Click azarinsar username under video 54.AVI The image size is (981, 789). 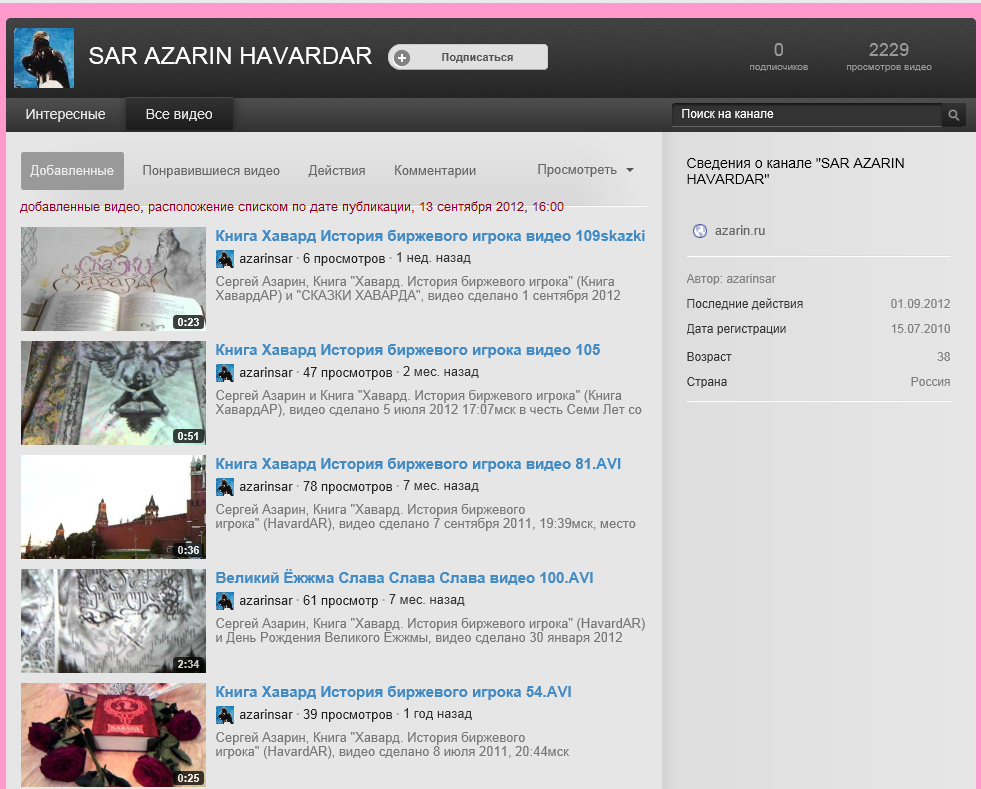(x=266, y=714)
